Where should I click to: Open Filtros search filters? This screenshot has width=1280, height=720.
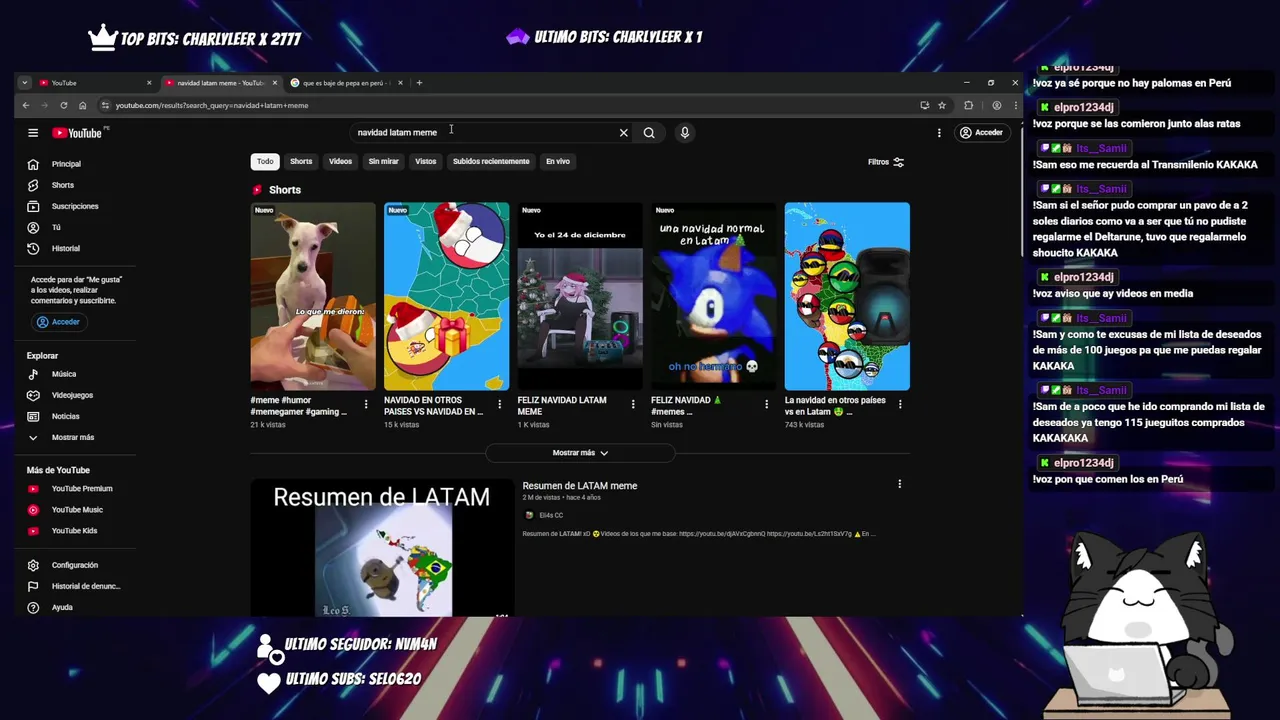click(x=886, y=162)
